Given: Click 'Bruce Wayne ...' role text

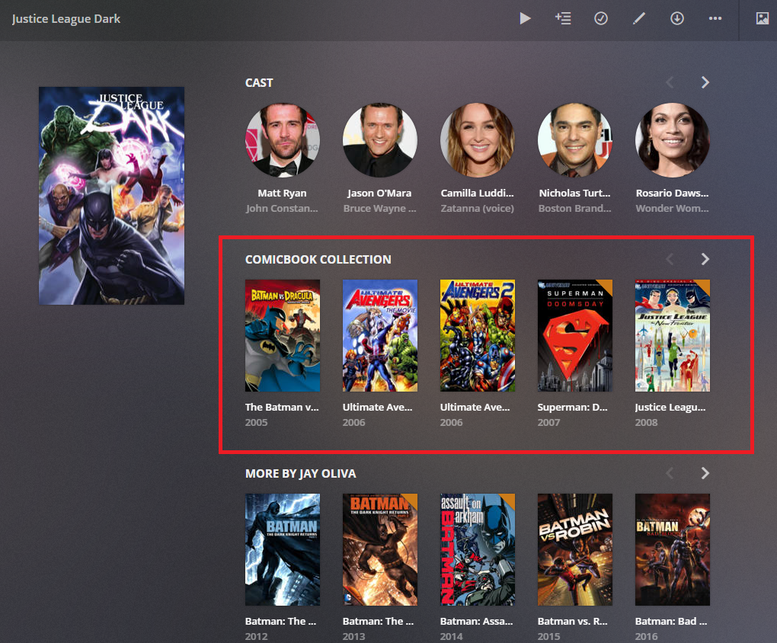Looking at the screenshot, I should [380, 209].
